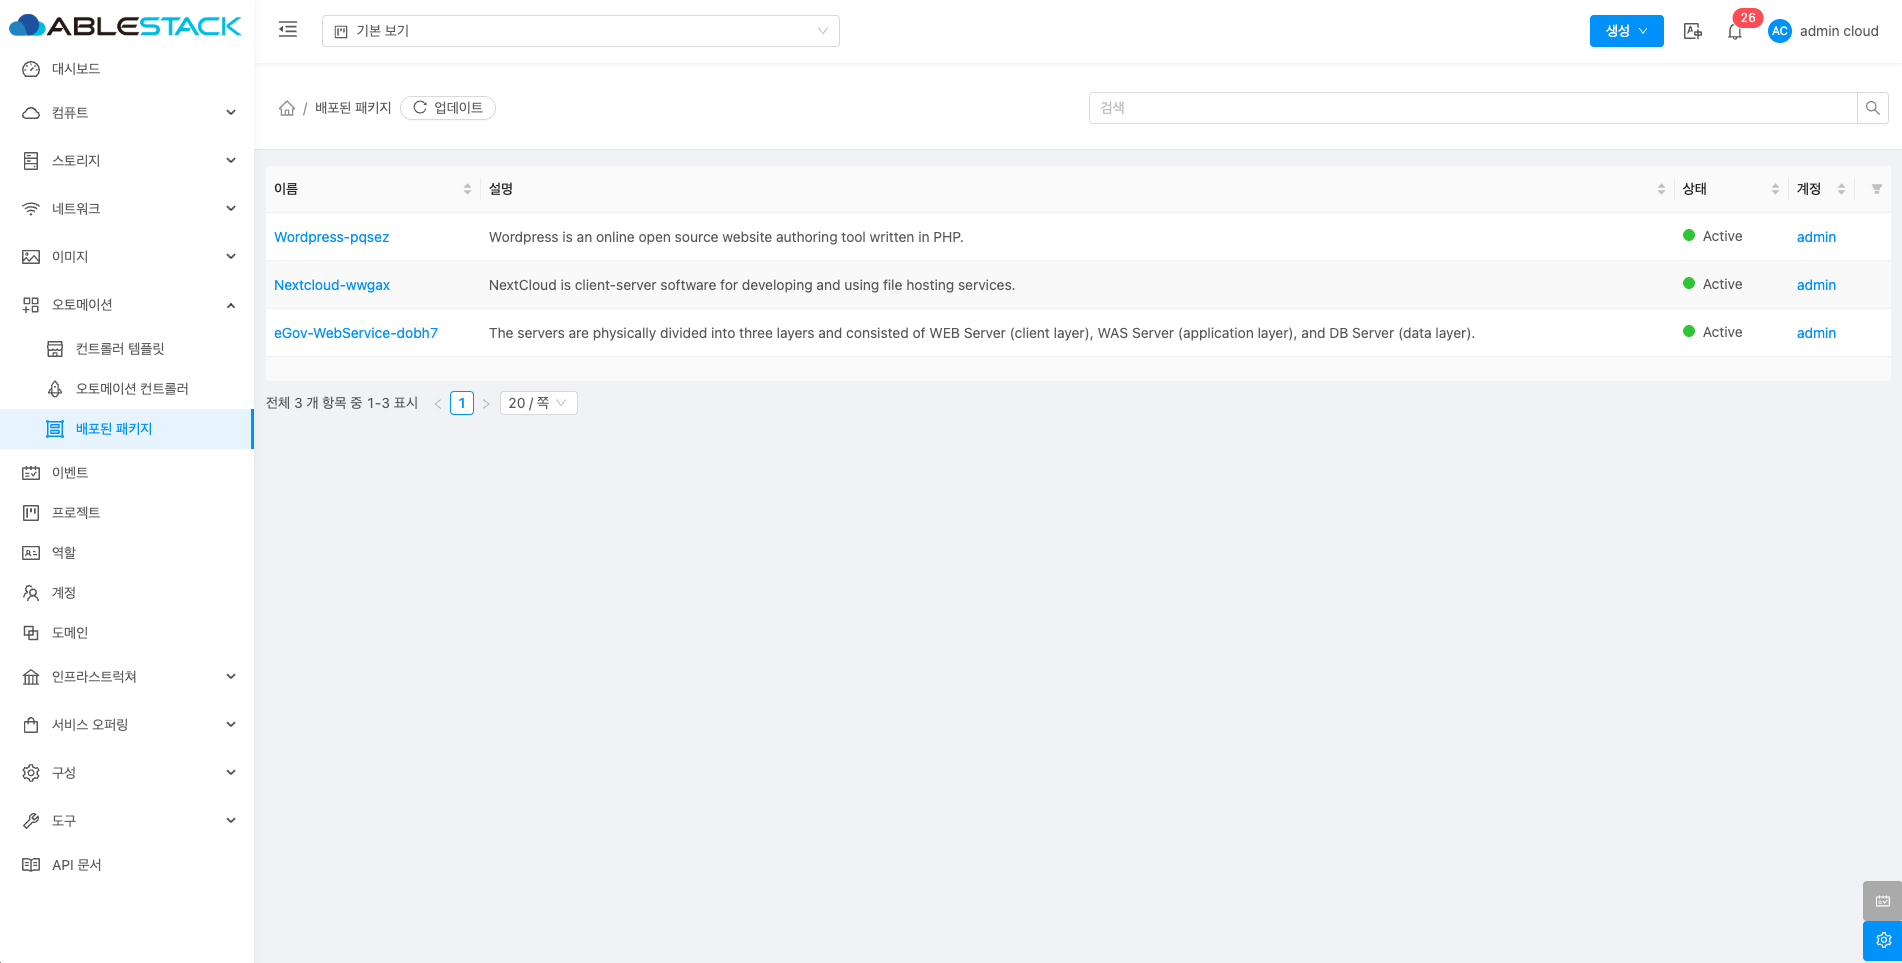Open 계정 in the sidebar
1902x963 pixels.
click(127, 593)
